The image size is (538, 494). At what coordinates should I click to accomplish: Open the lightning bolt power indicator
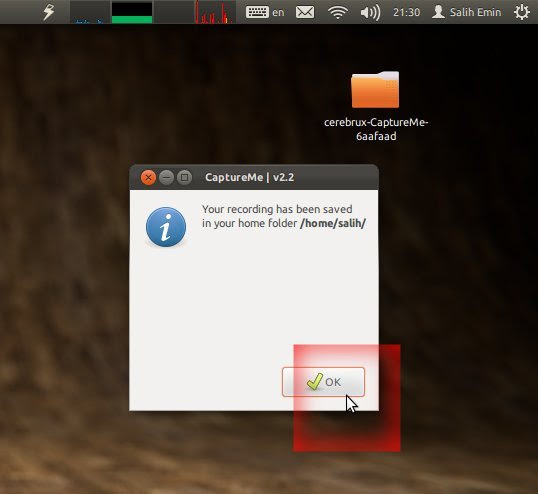point(49,12)
